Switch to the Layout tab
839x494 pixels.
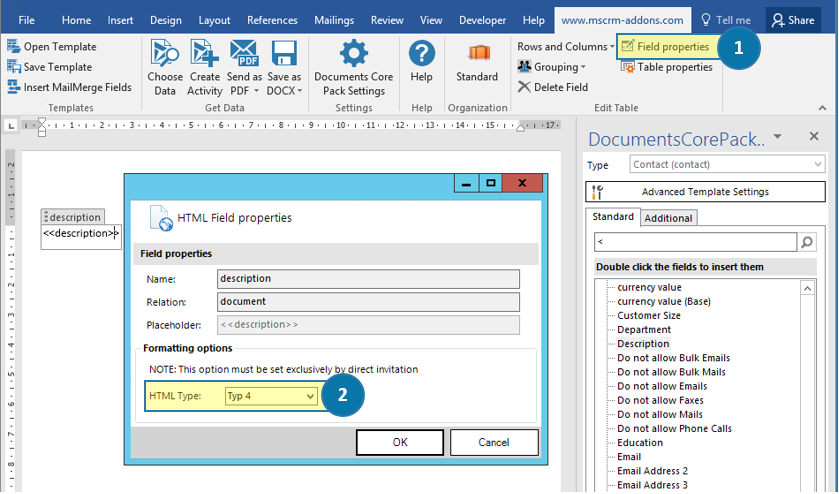click(x=214, y=20)
